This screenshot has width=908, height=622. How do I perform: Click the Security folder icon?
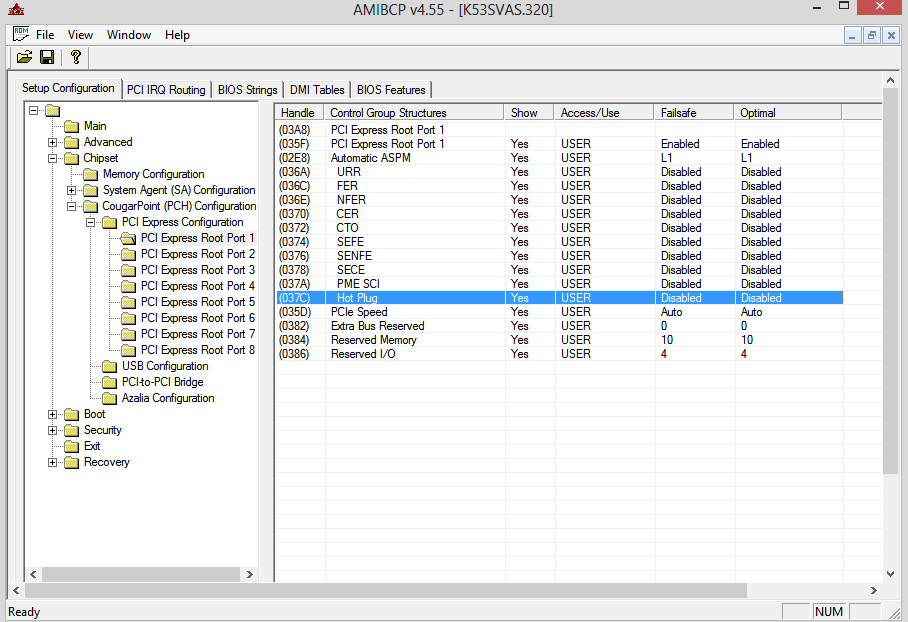click(x=72, y=430)
